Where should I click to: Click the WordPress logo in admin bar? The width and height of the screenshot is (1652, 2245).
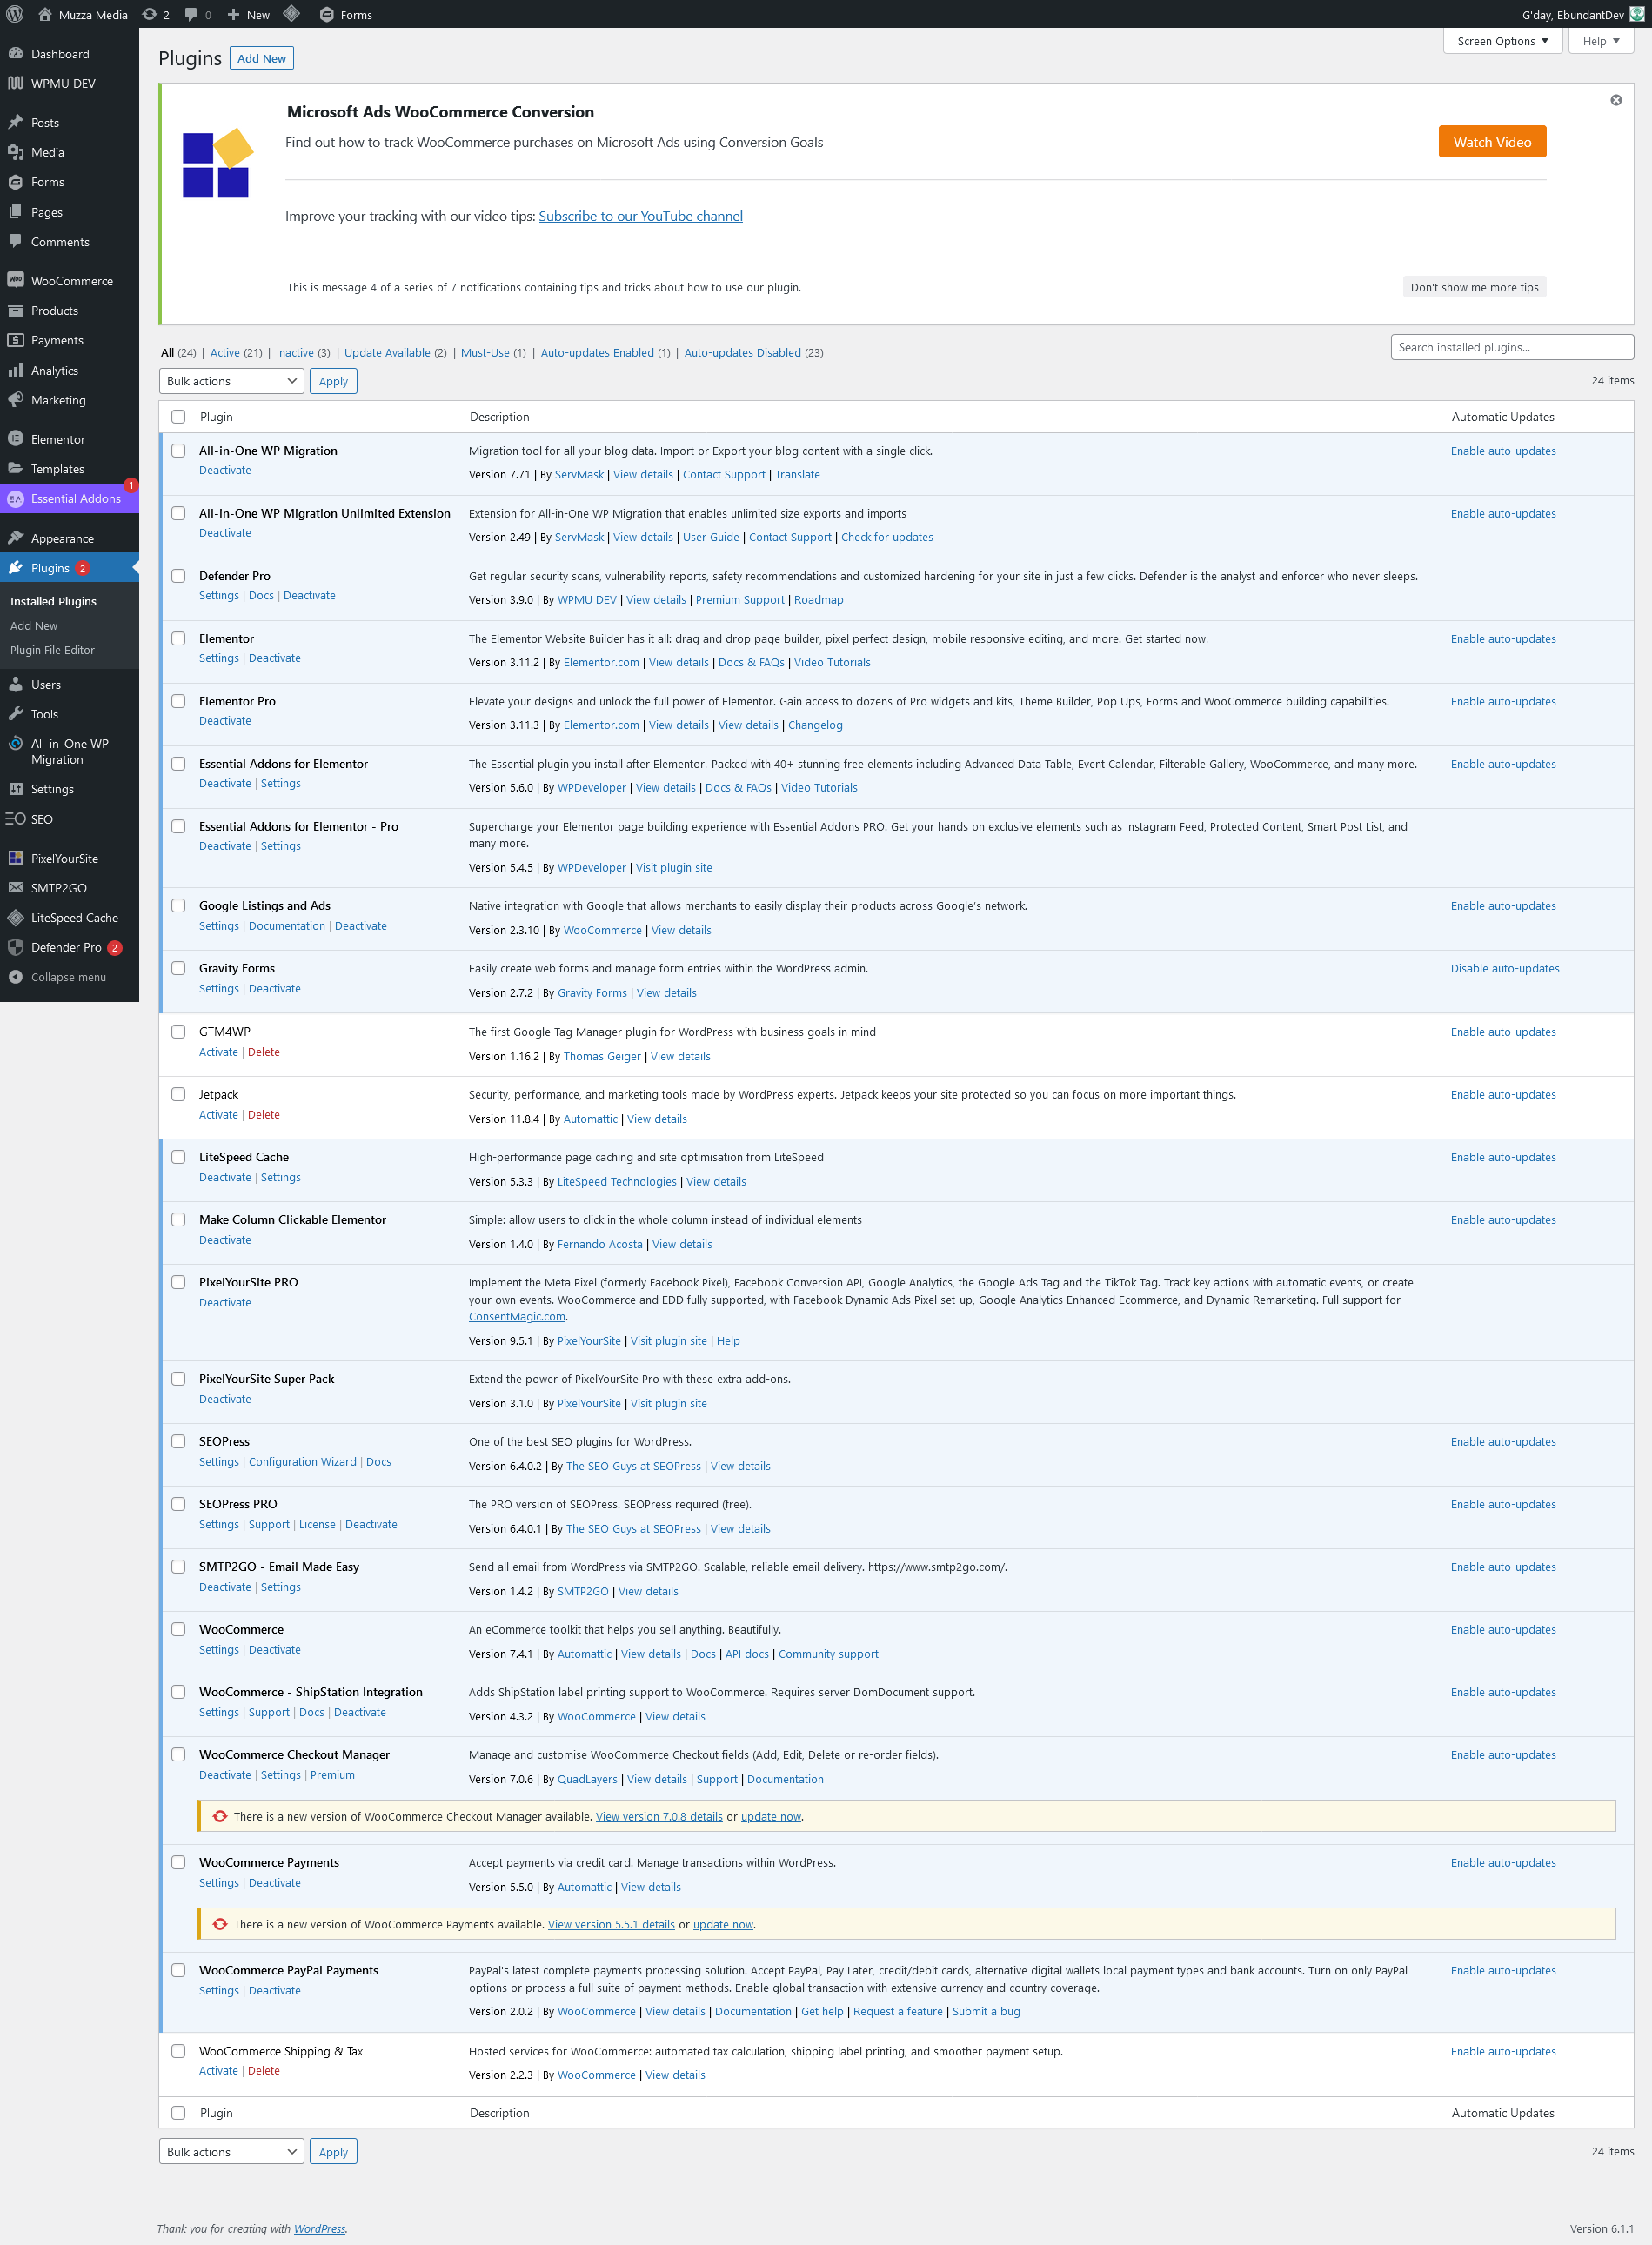(15, 14)
